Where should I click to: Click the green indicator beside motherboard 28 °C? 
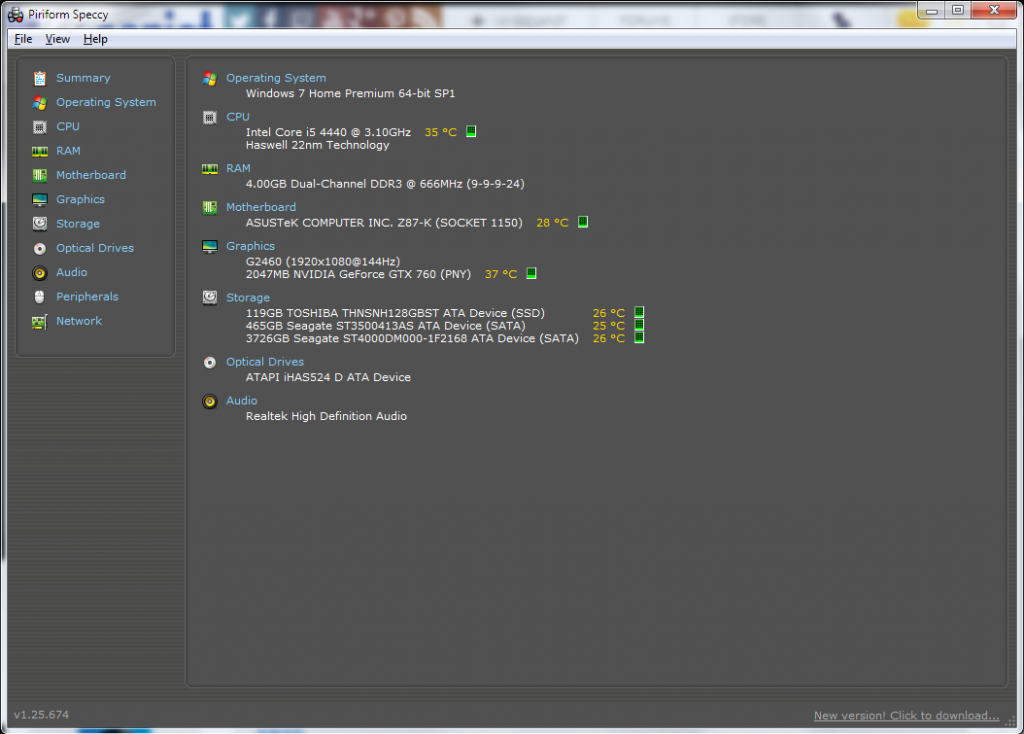coord(583,222)
